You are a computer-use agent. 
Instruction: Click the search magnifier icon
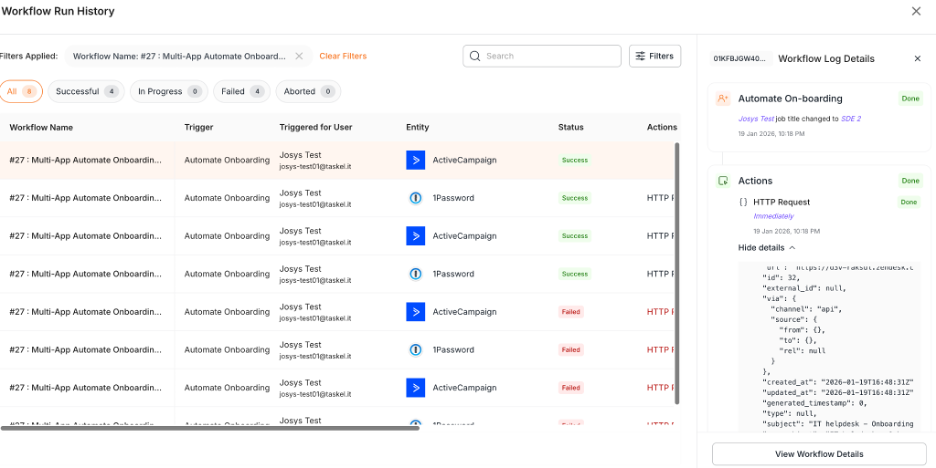[x=475, y=56]
